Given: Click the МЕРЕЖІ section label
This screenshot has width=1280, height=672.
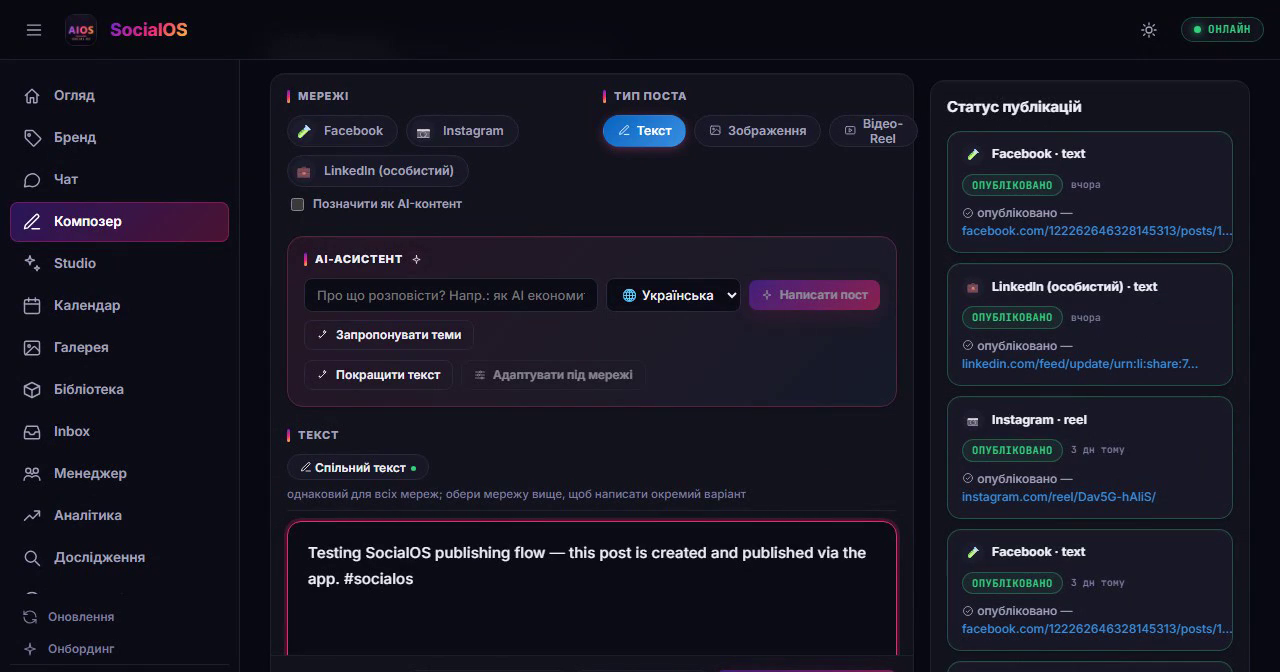Looking at the screenshot, I should [323, 96].
